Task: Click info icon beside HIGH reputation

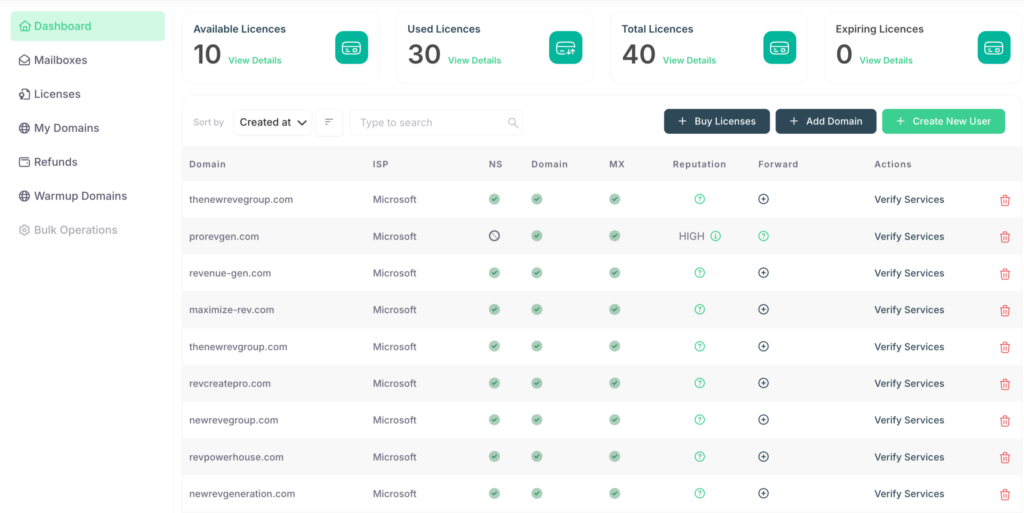Action: 715,237
